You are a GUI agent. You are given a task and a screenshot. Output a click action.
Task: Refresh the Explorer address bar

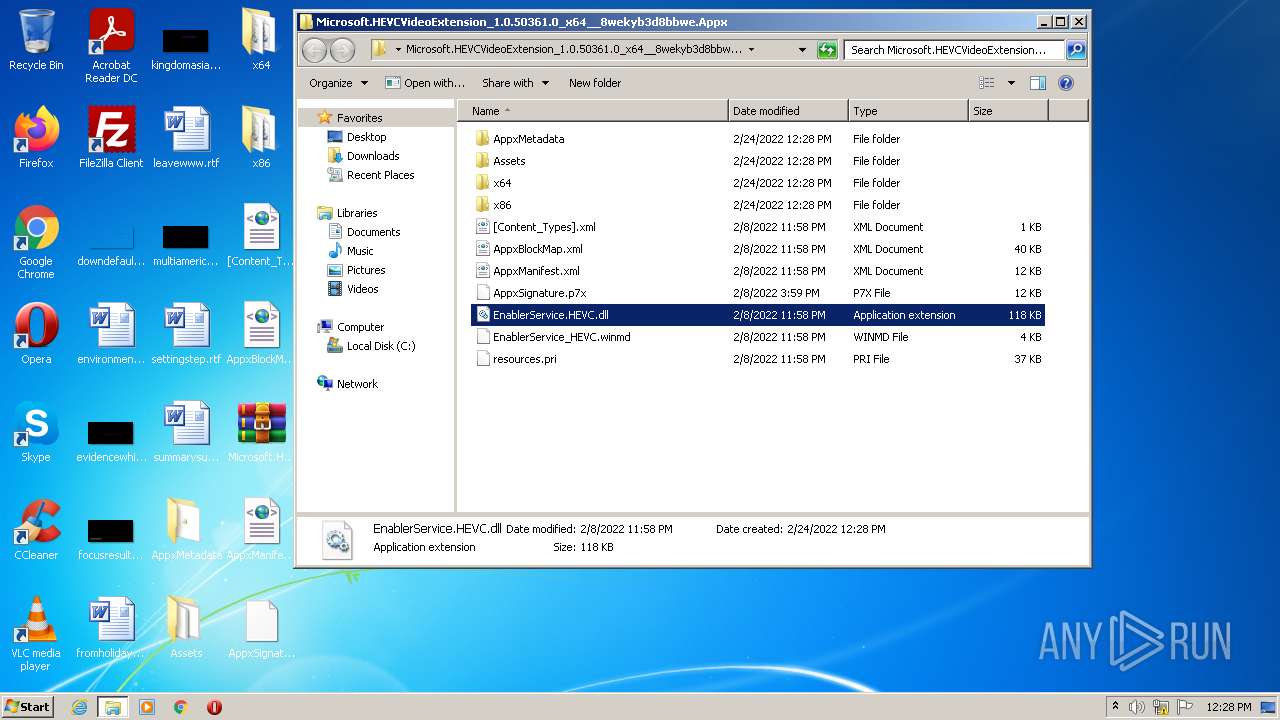click(827, 49)
